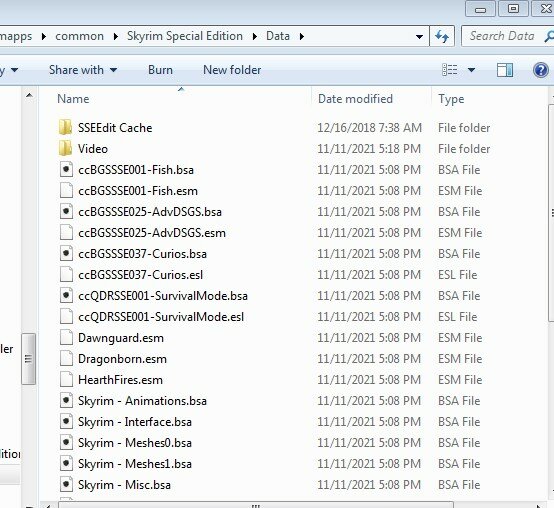Navigate to Skyrim Special Edition breadcrumb
Screen dimensions: 554x508
(185, 36)
